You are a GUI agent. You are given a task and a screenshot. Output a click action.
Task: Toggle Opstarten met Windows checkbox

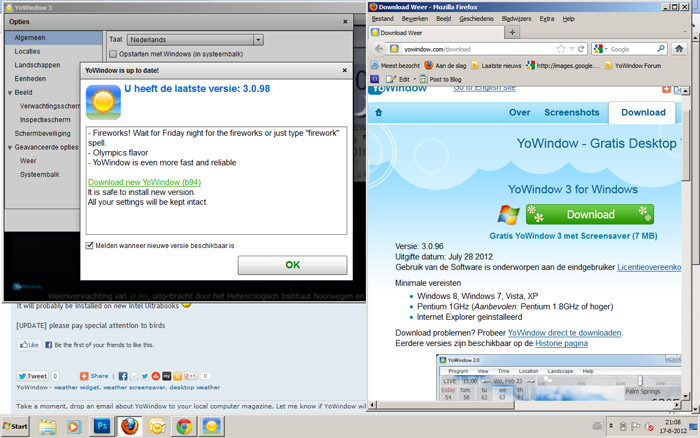point(113,54)
